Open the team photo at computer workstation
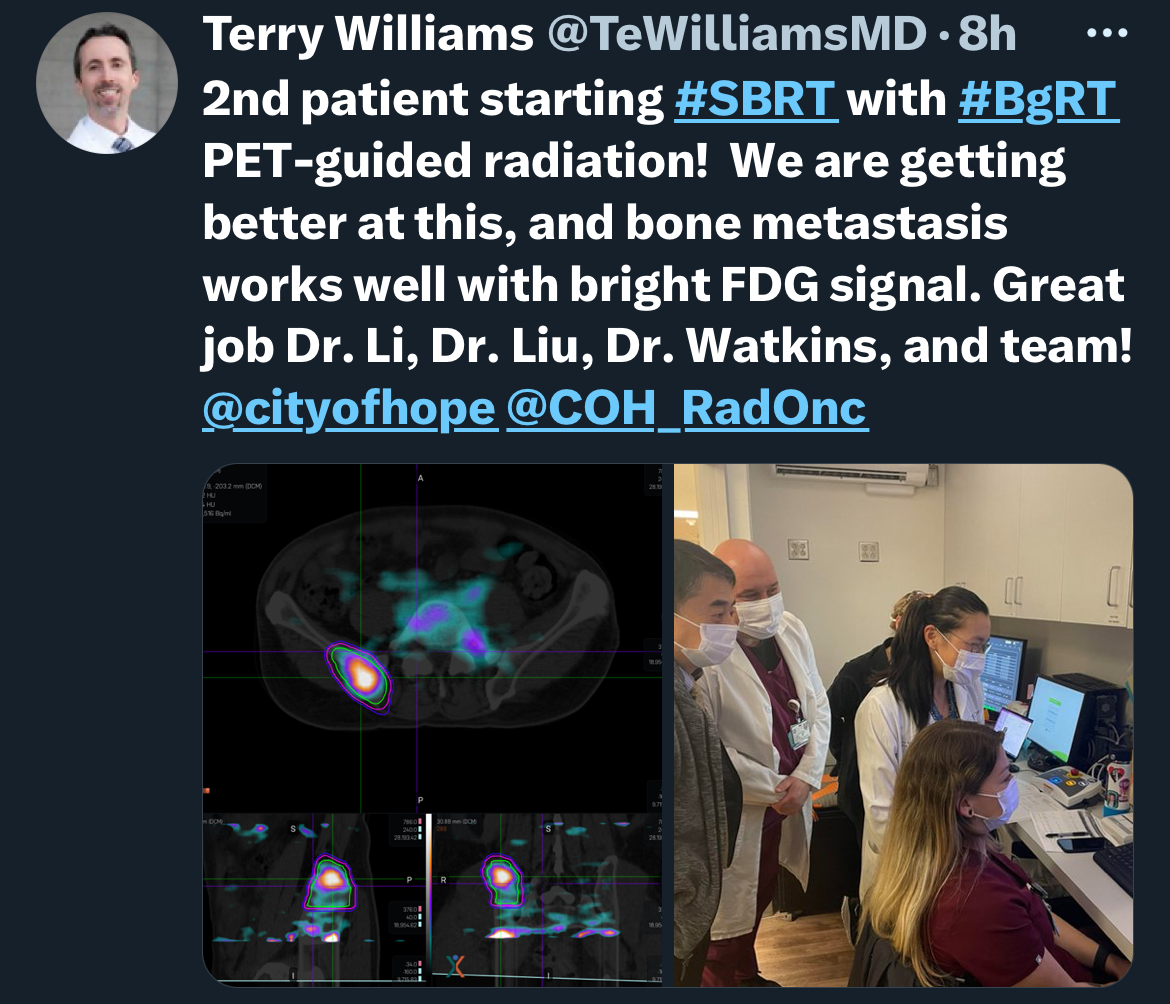Viewport: 1170px width, 1004px height. coord(904,725)
